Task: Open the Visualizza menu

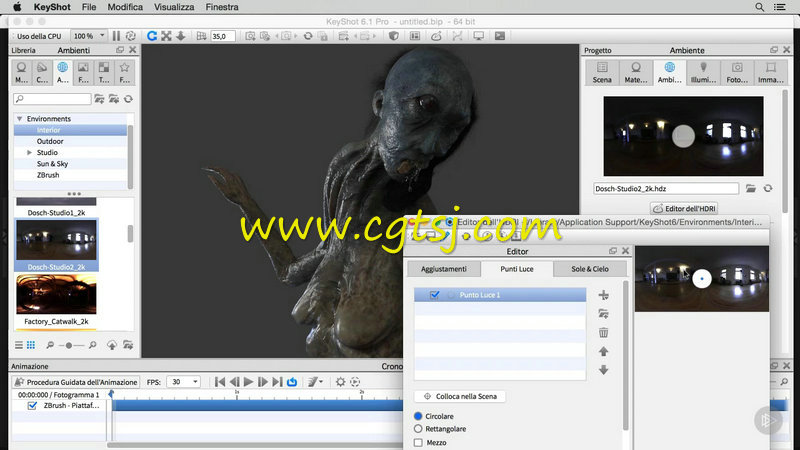Action: pos(174,7)
